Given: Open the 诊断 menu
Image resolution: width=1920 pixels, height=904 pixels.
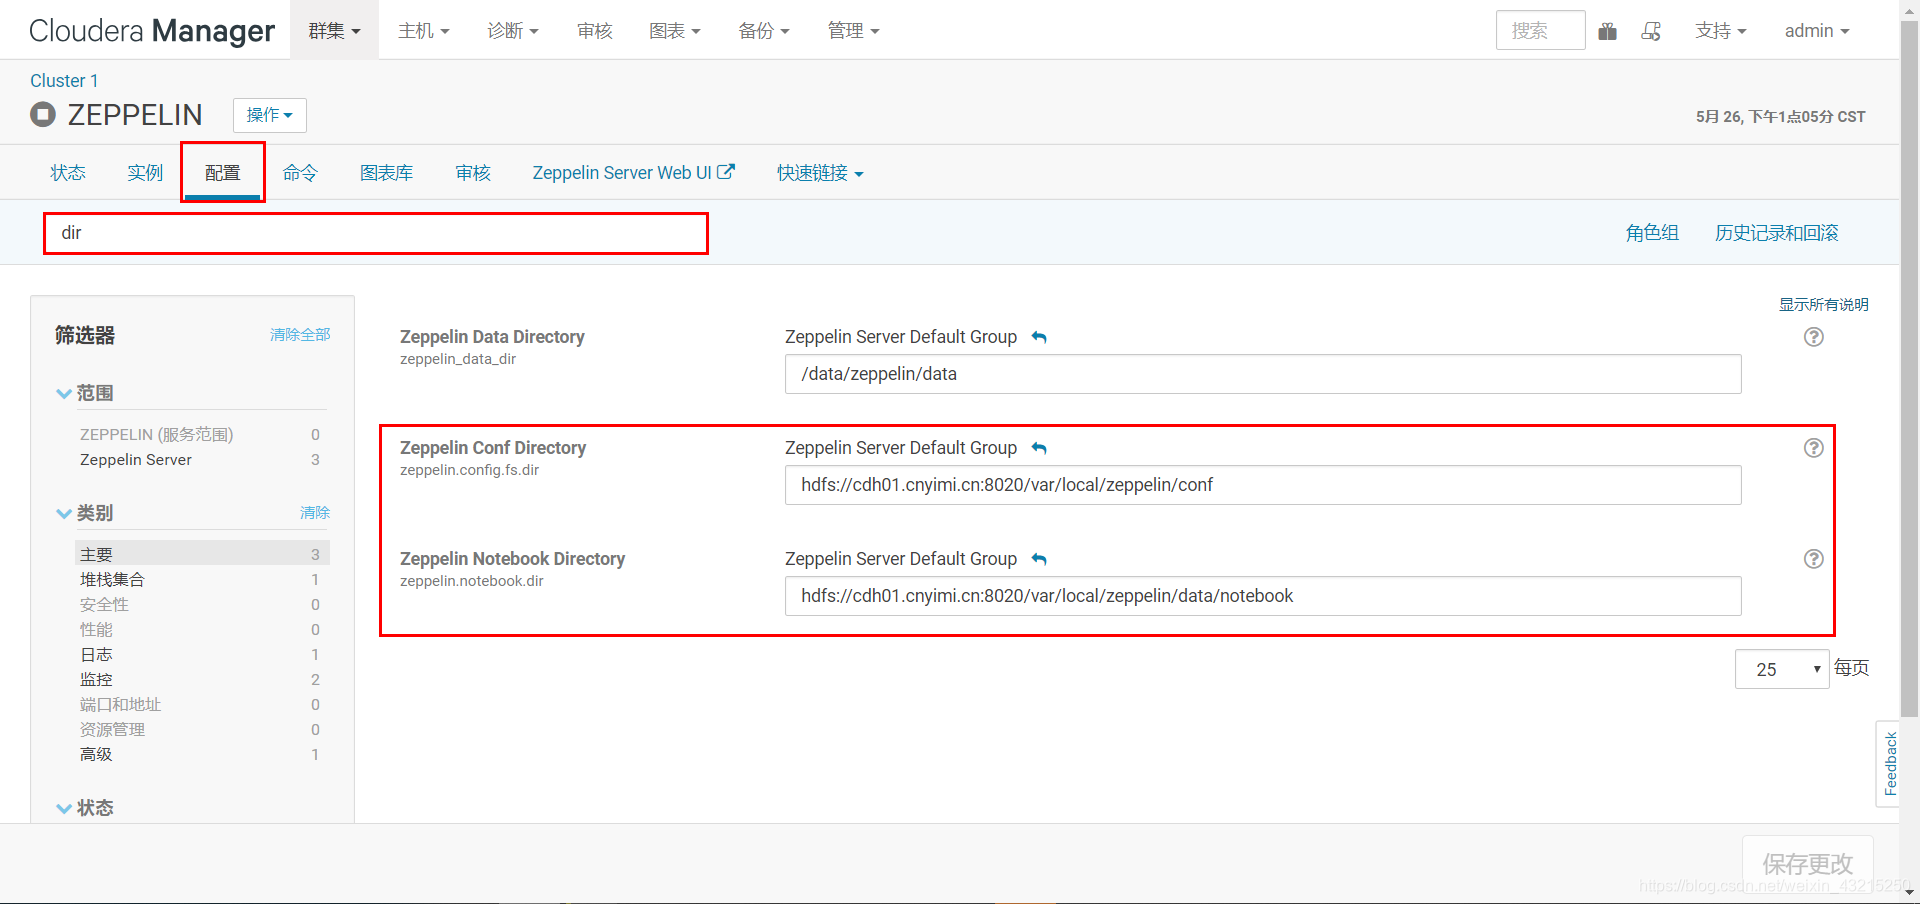Looking at the screenshot, I should pyautogui.click(x=513, y=31).
